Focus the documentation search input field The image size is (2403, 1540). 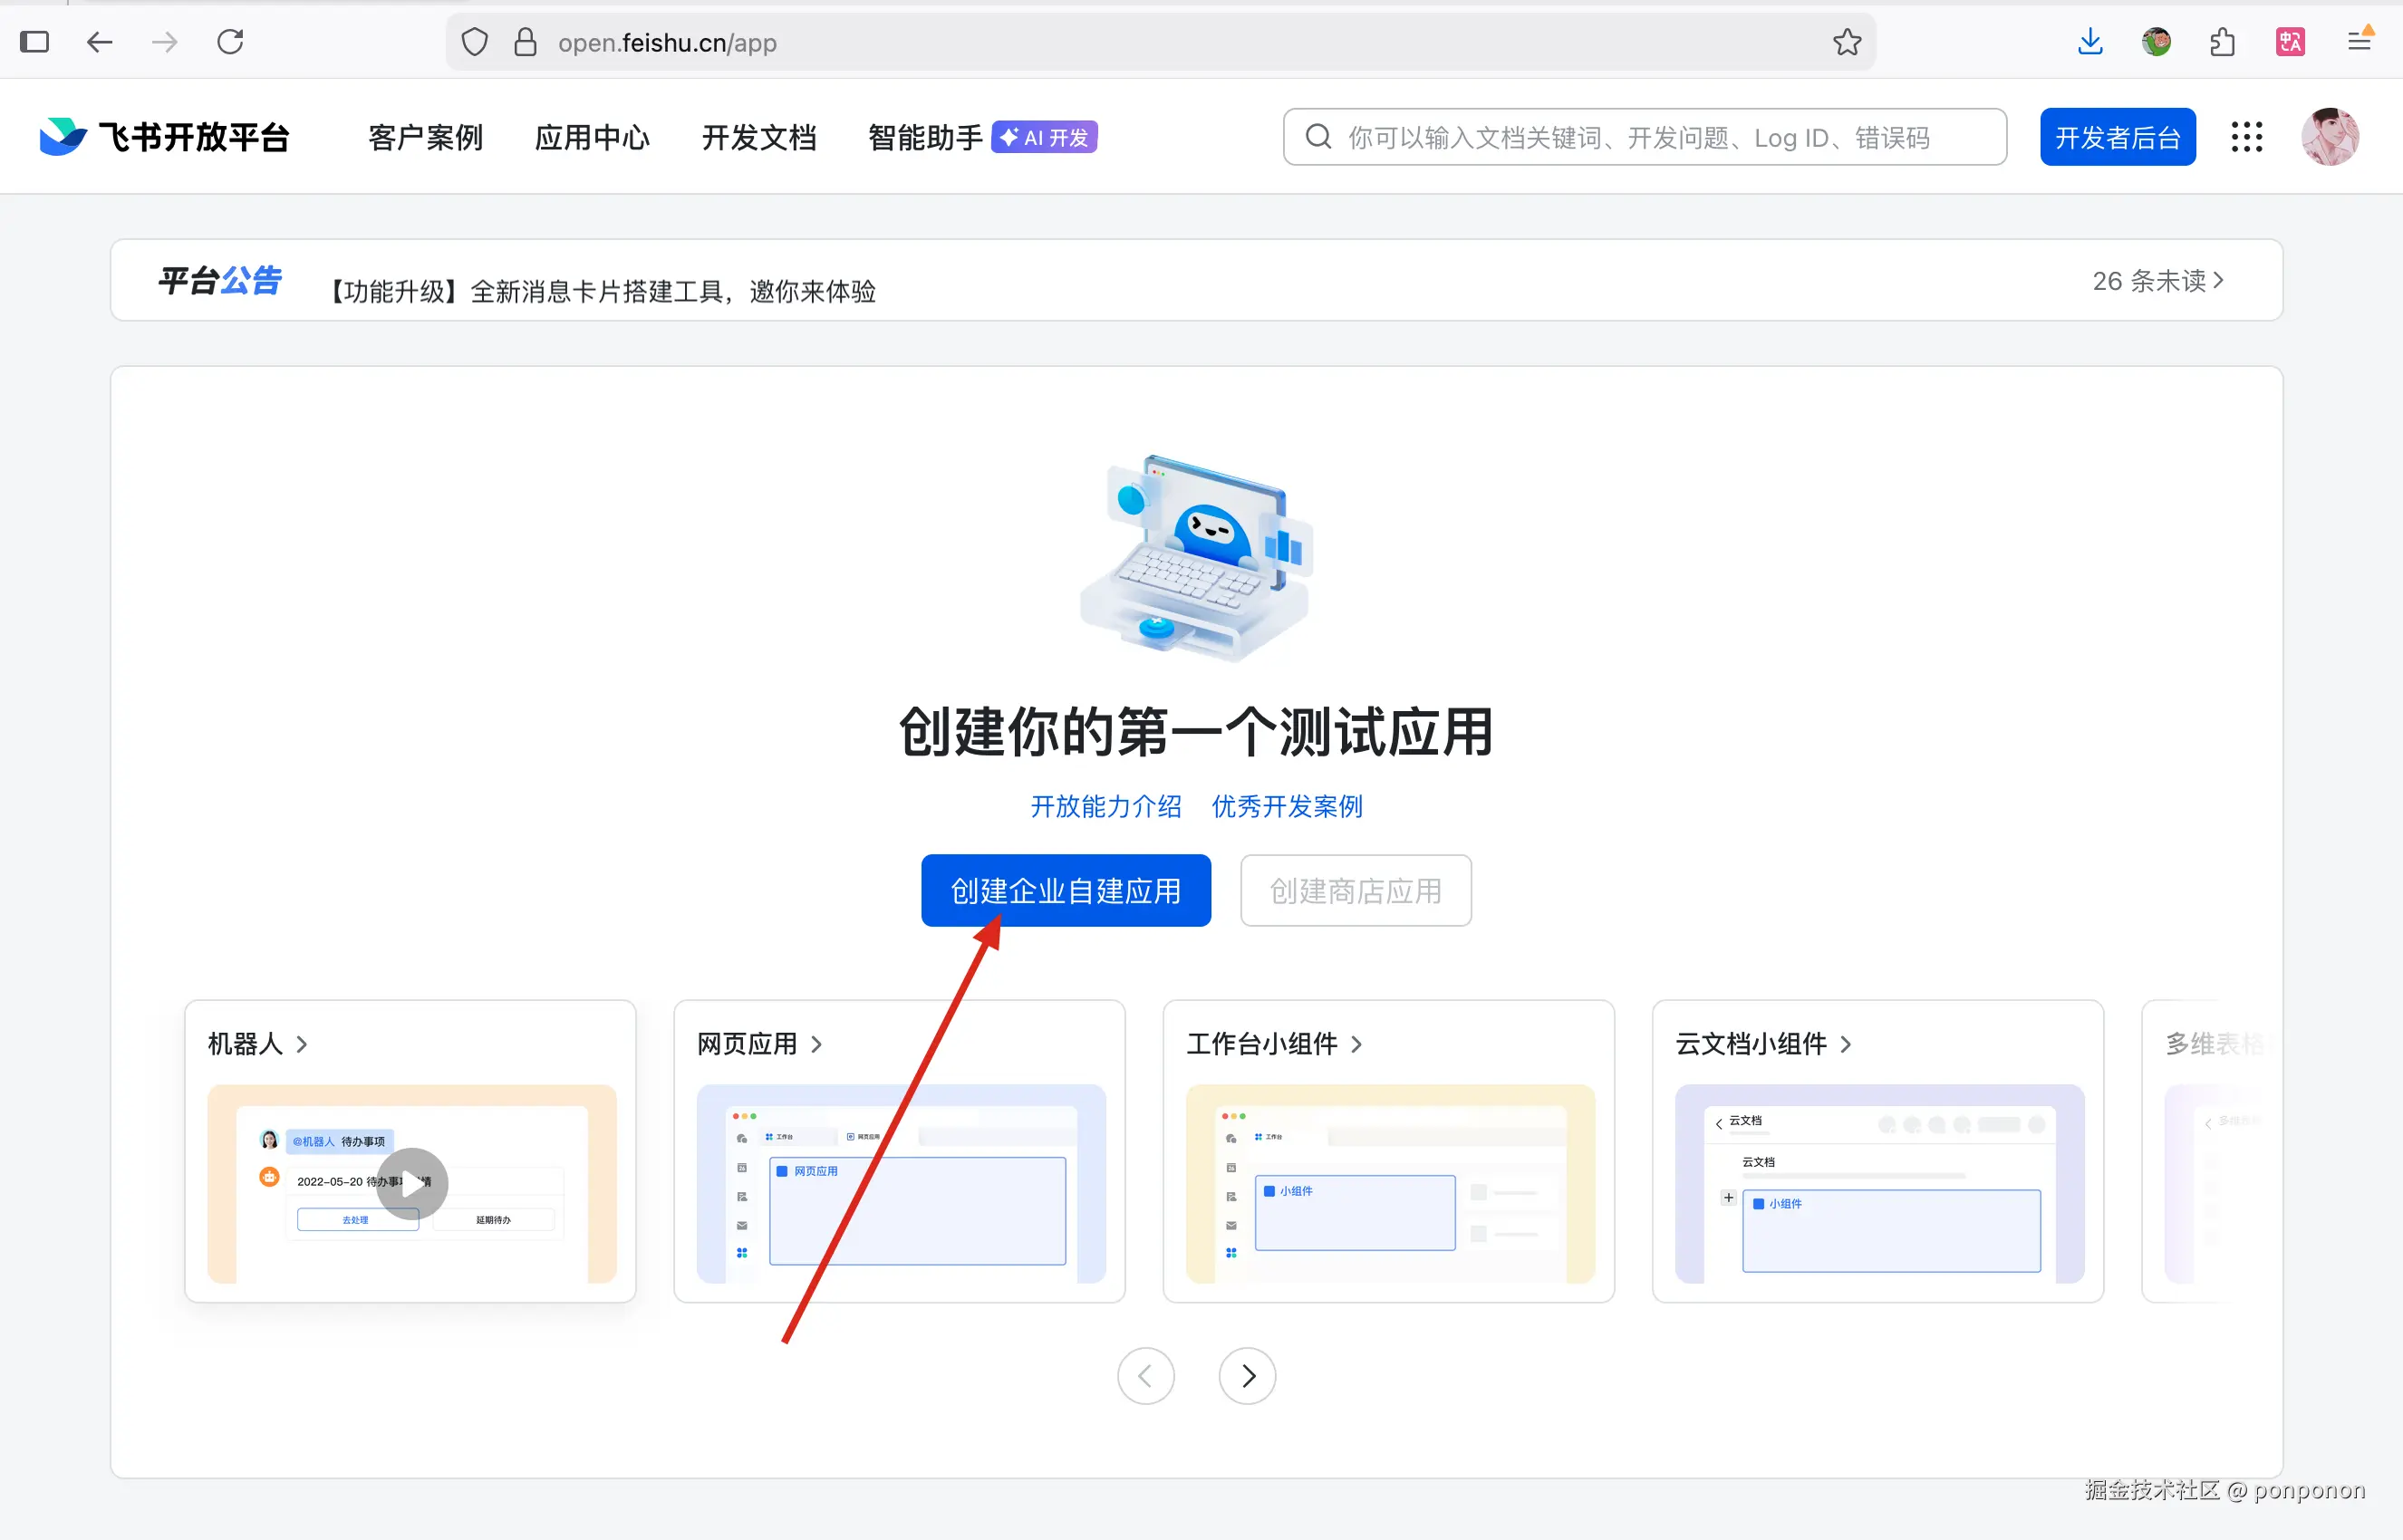1645,137
